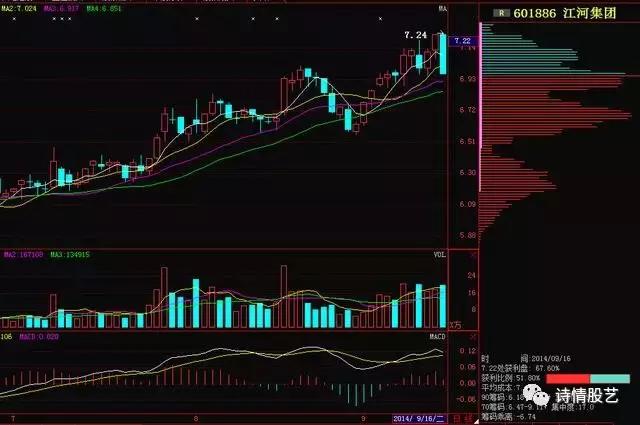Click the VOL label of volume panel

click(x=440, y=254)
